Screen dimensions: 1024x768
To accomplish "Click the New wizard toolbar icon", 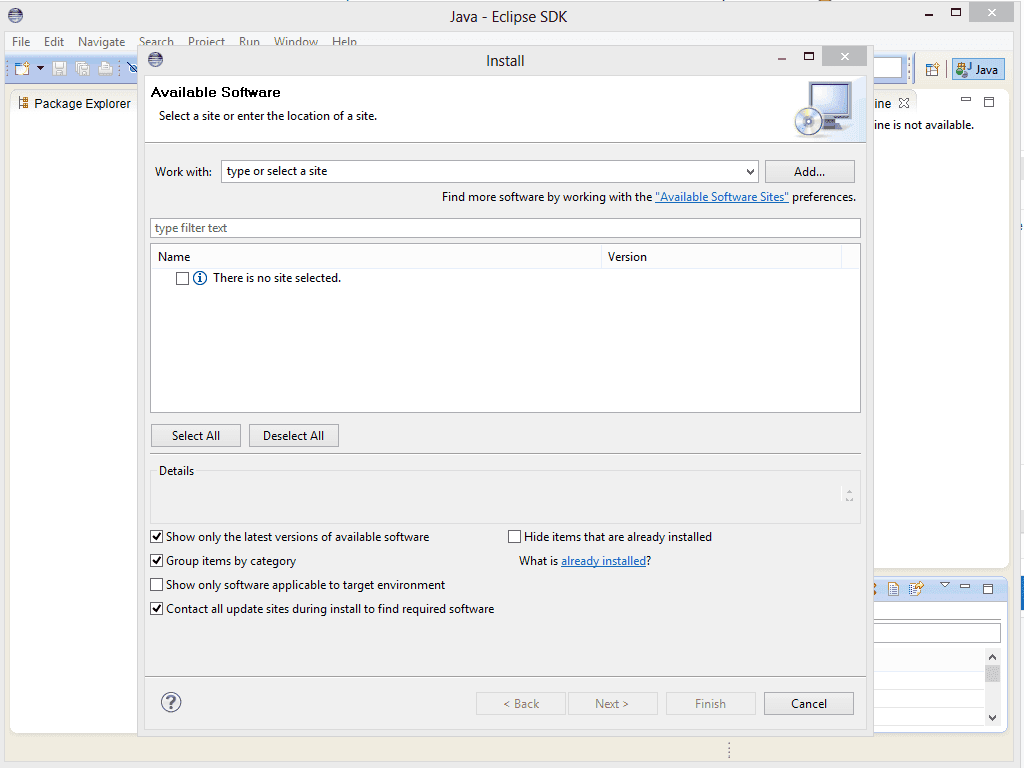I will (x=22, y=68).
